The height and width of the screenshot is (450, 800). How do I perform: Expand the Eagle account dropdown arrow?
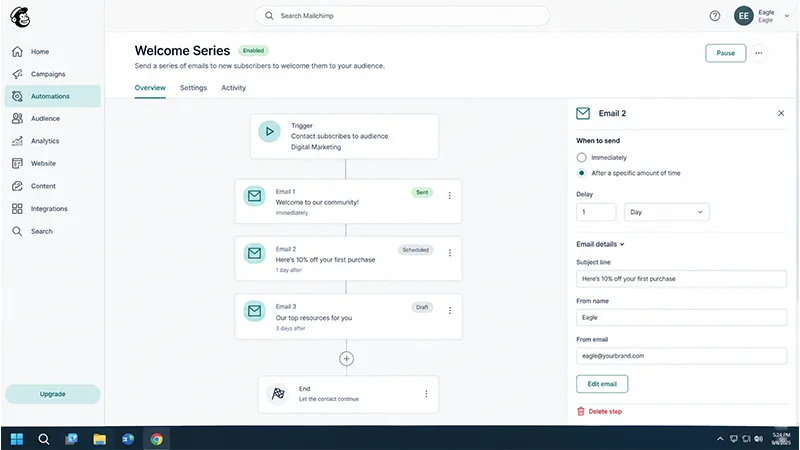pyautogui.click(x=787, y=16)
